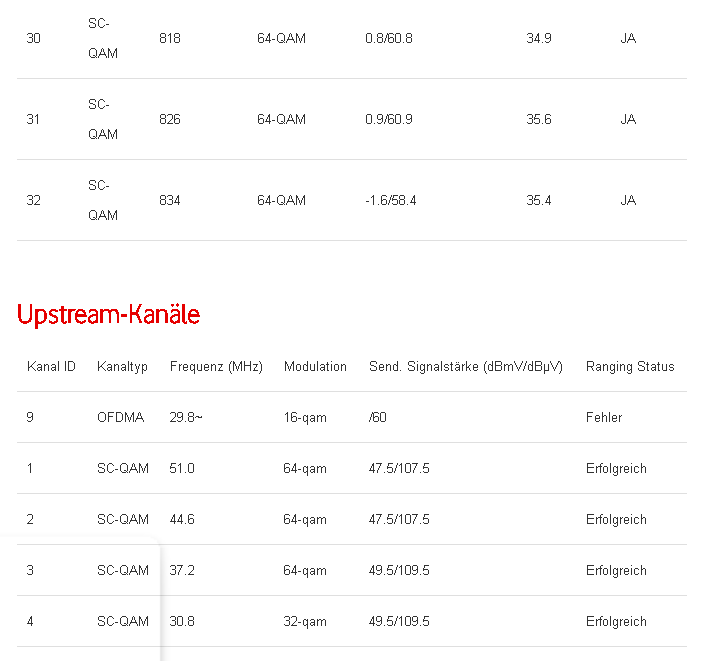Click the Ranging Status column header

pyautogui.click(x=630, y=367)
